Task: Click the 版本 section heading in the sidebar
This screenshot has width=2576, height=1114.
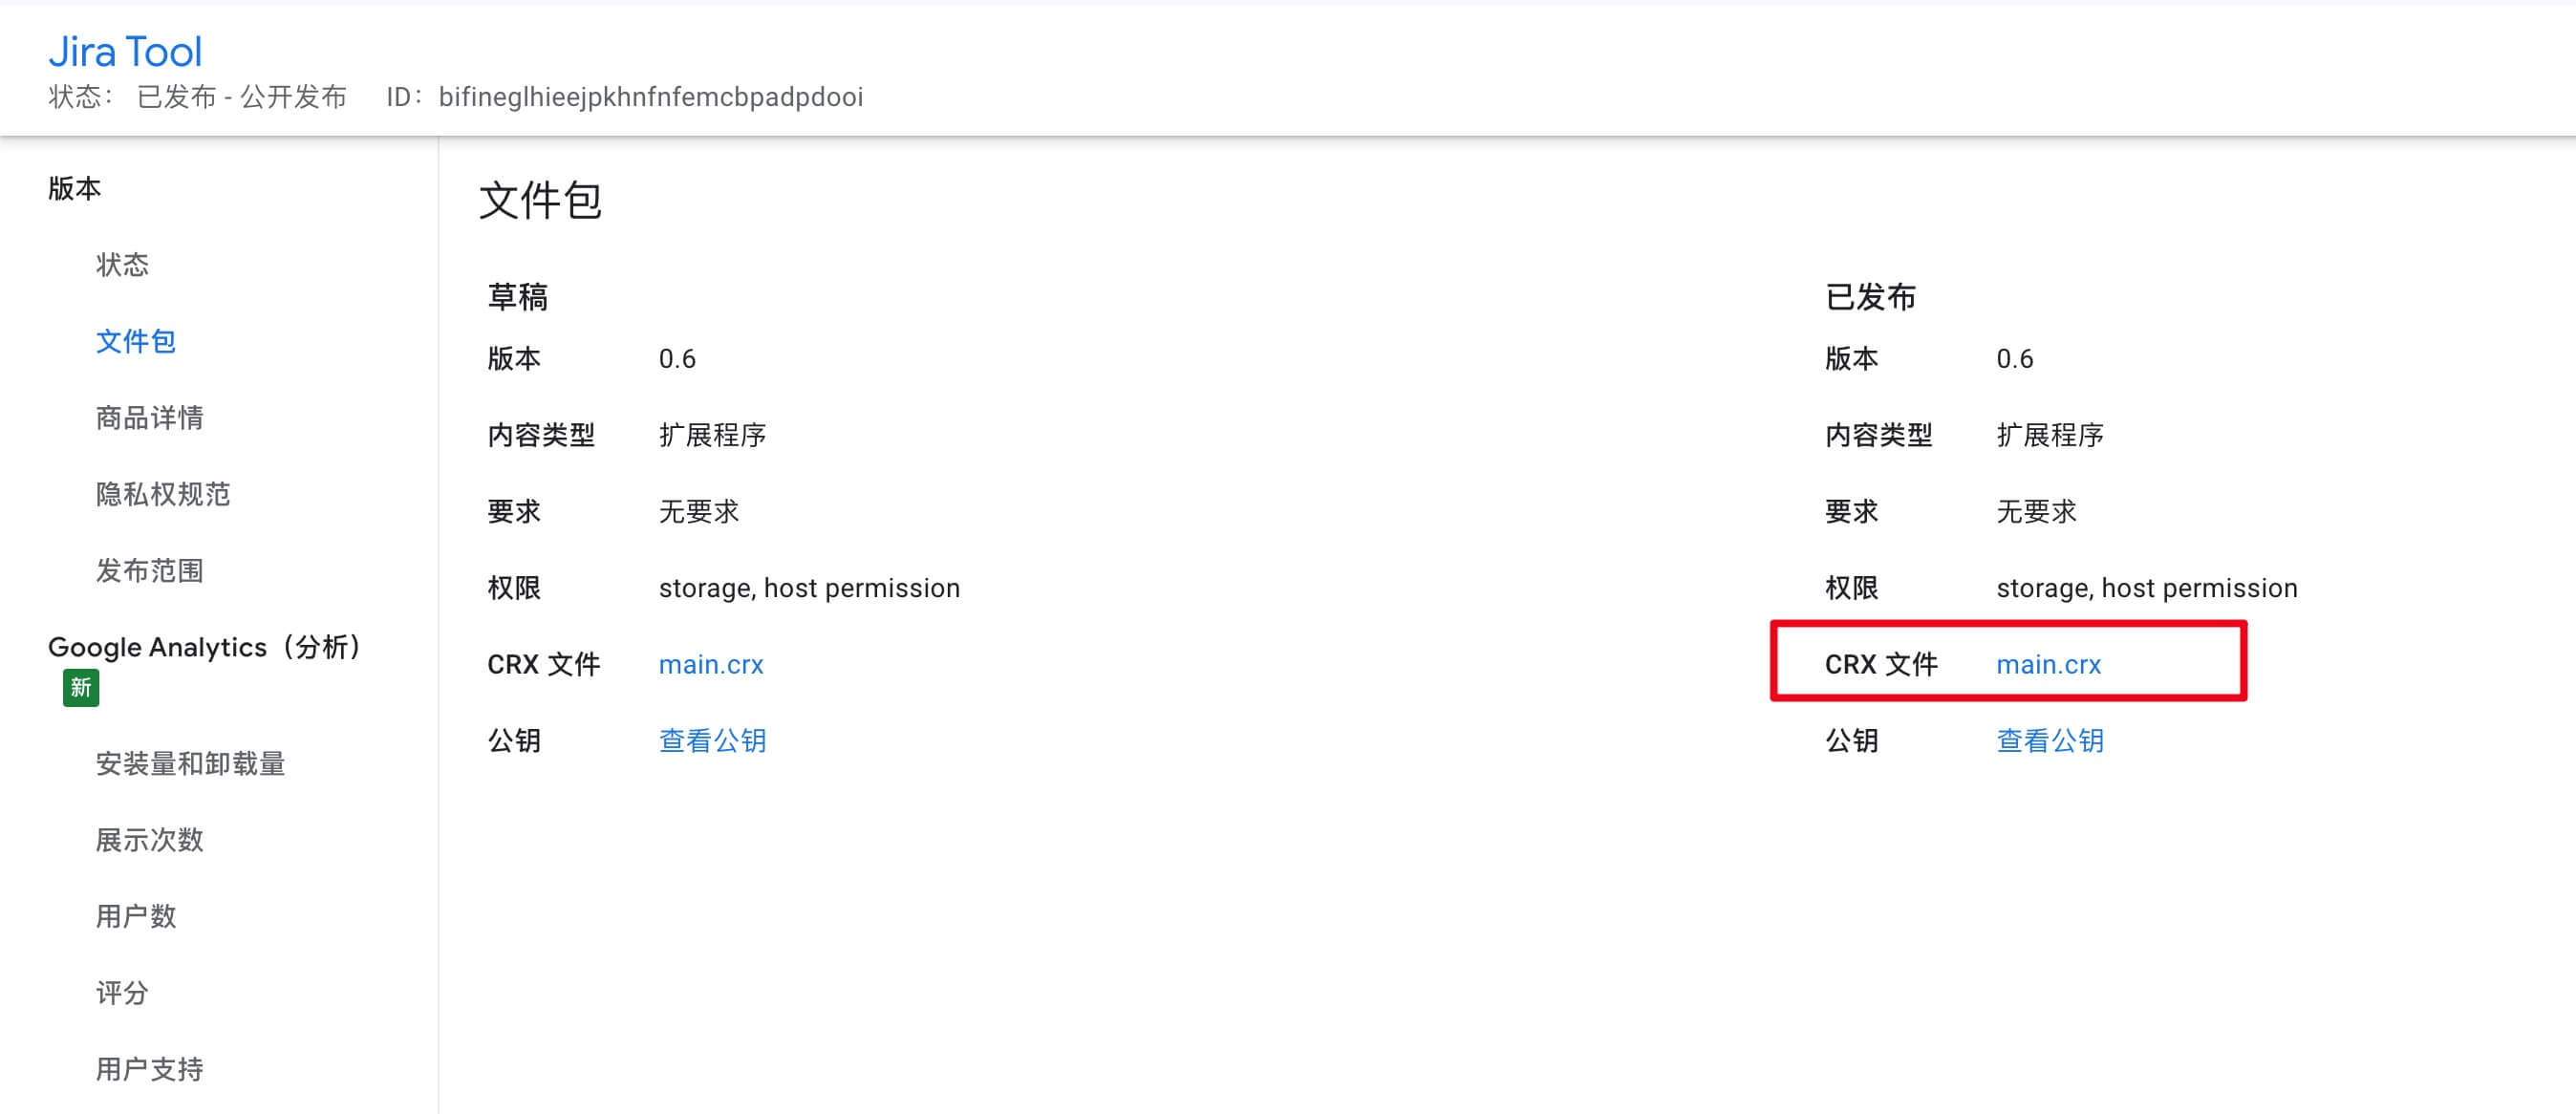Action: tap(74, 188)
